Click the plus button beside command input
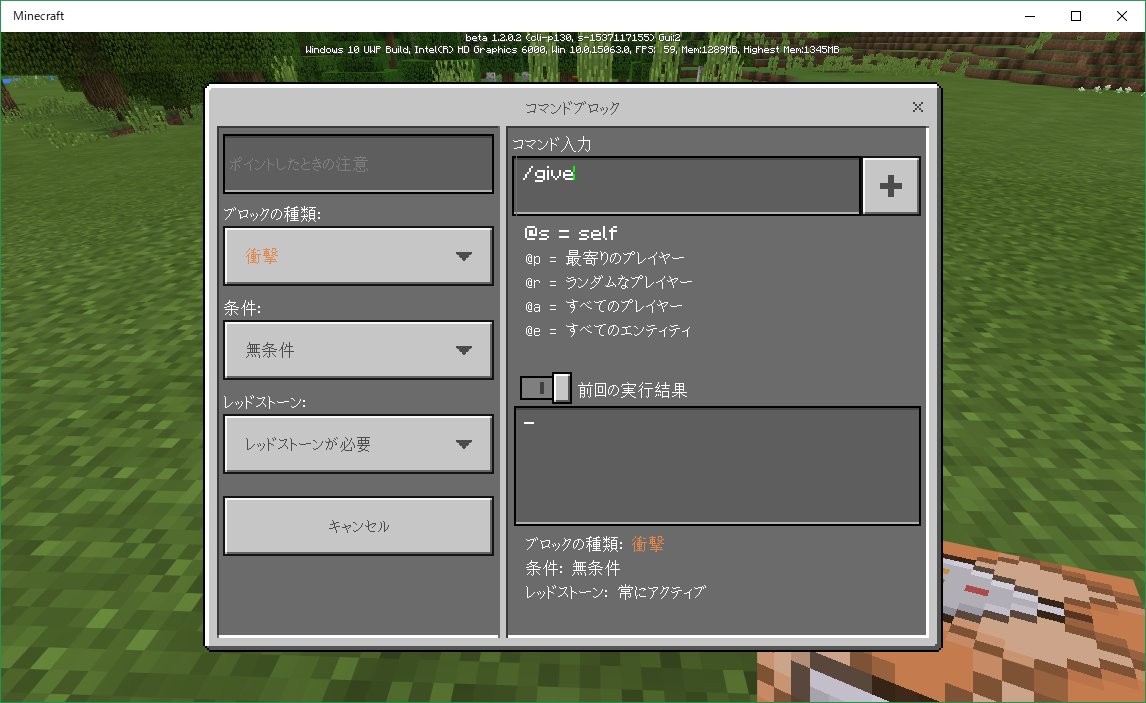Image resolution: width=1146 pixels, height=703 pixels. pyautogui.click(x=890, y=186)
